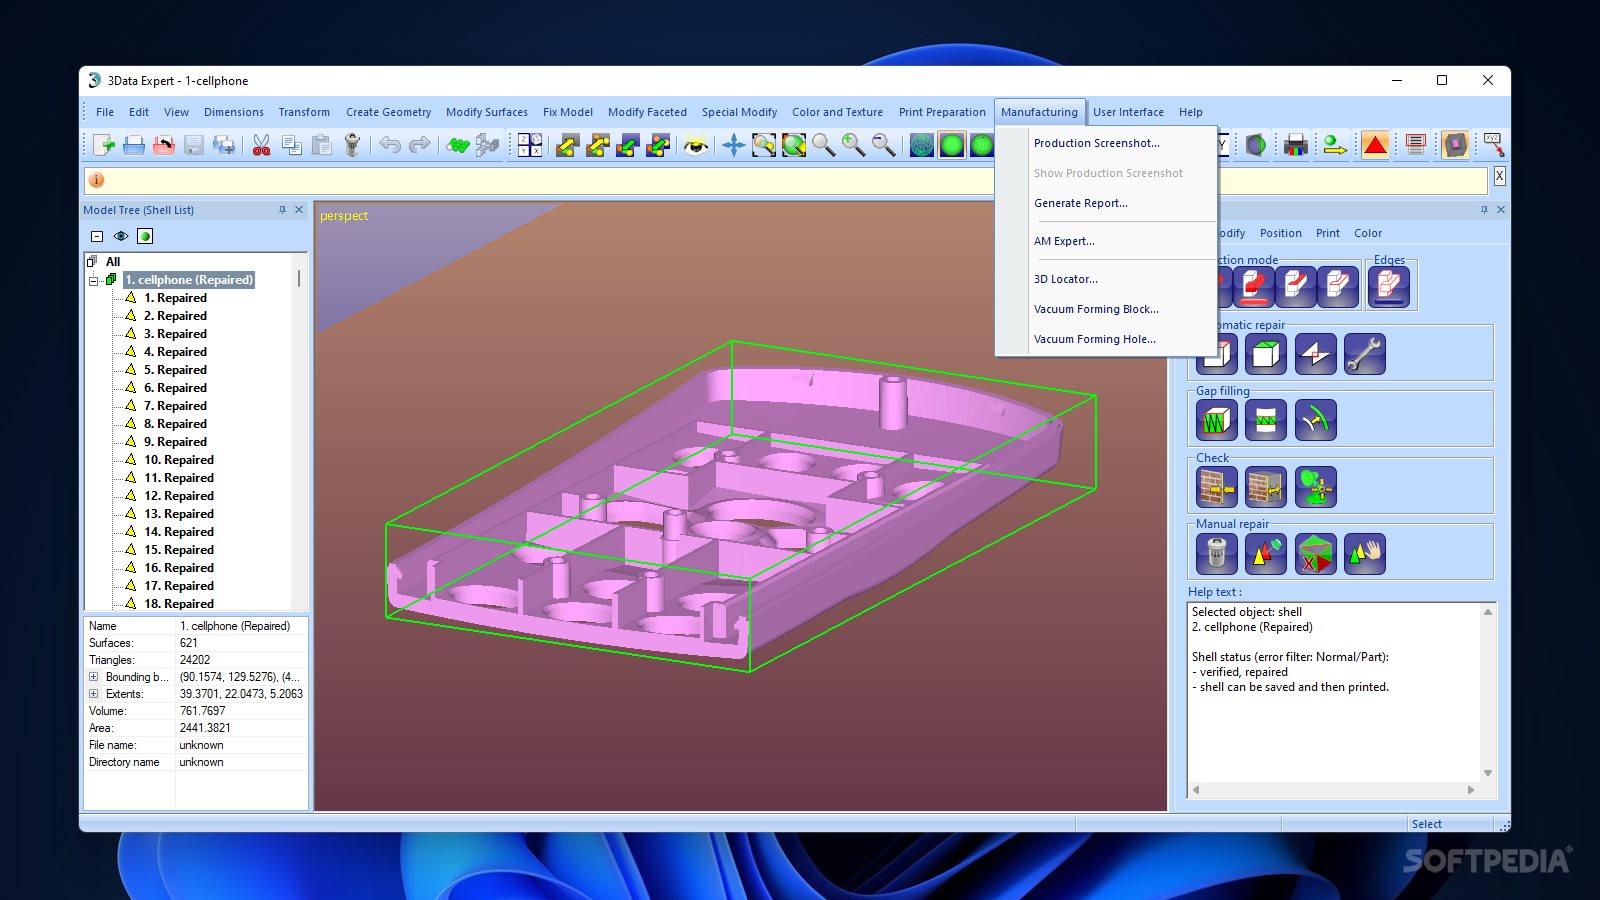Click the Undo arrow icon
Screen dimensions: 1600x900
(389, 145)
